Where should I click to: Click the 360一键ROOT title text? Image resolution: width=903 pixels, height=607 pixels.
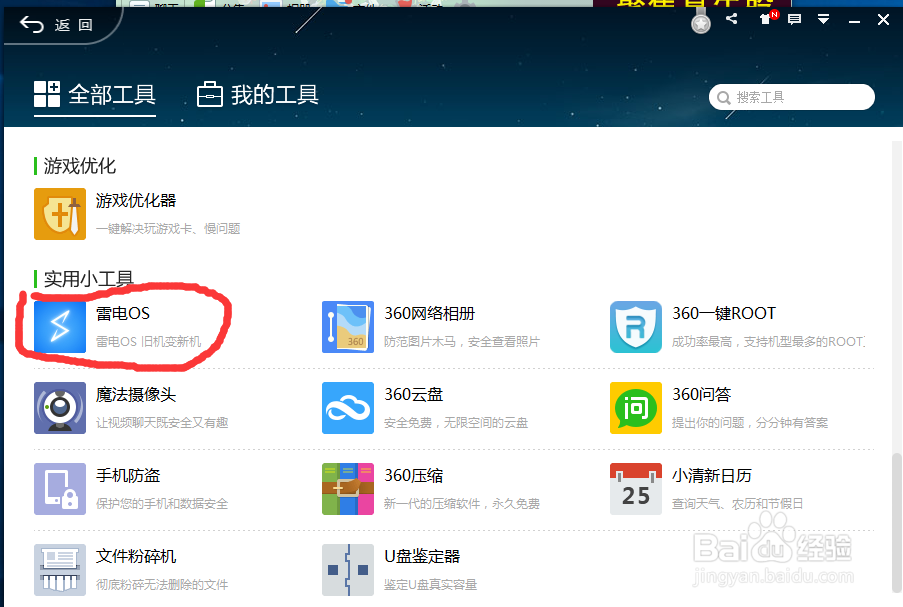tap(724, 313)
